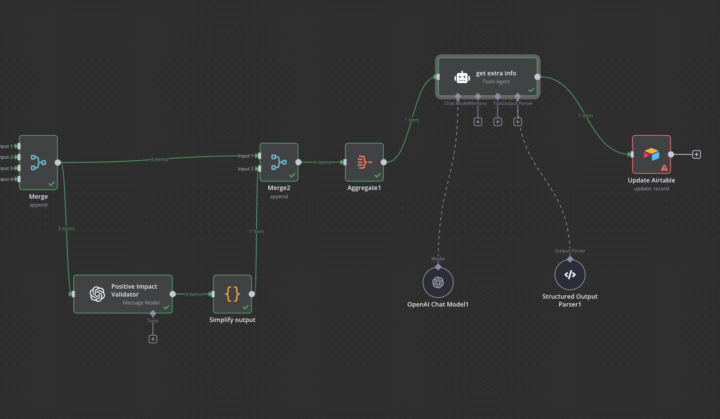Click the Model diamond atop OpenAI Chat Model1

[438, 267]
